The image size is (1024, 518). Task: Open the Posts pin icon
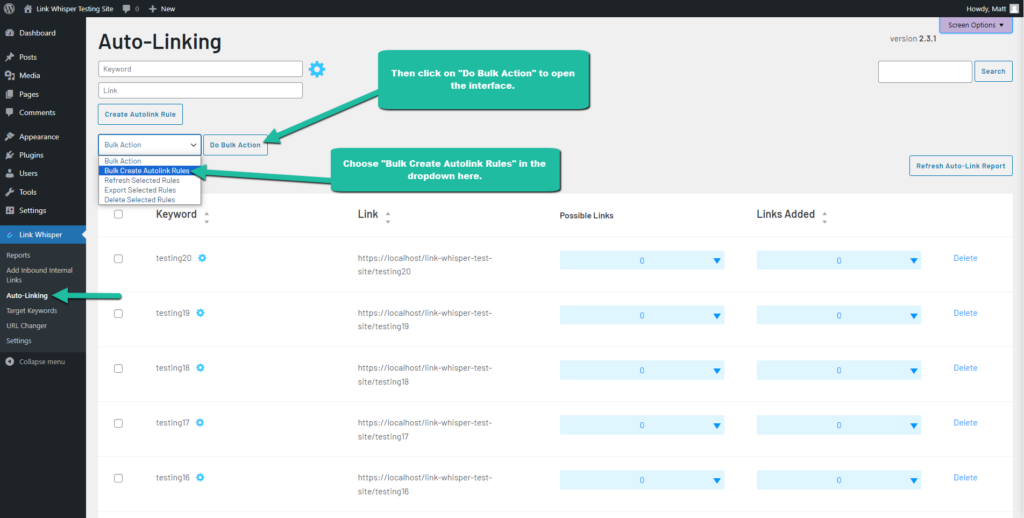(x=10, y=57)
